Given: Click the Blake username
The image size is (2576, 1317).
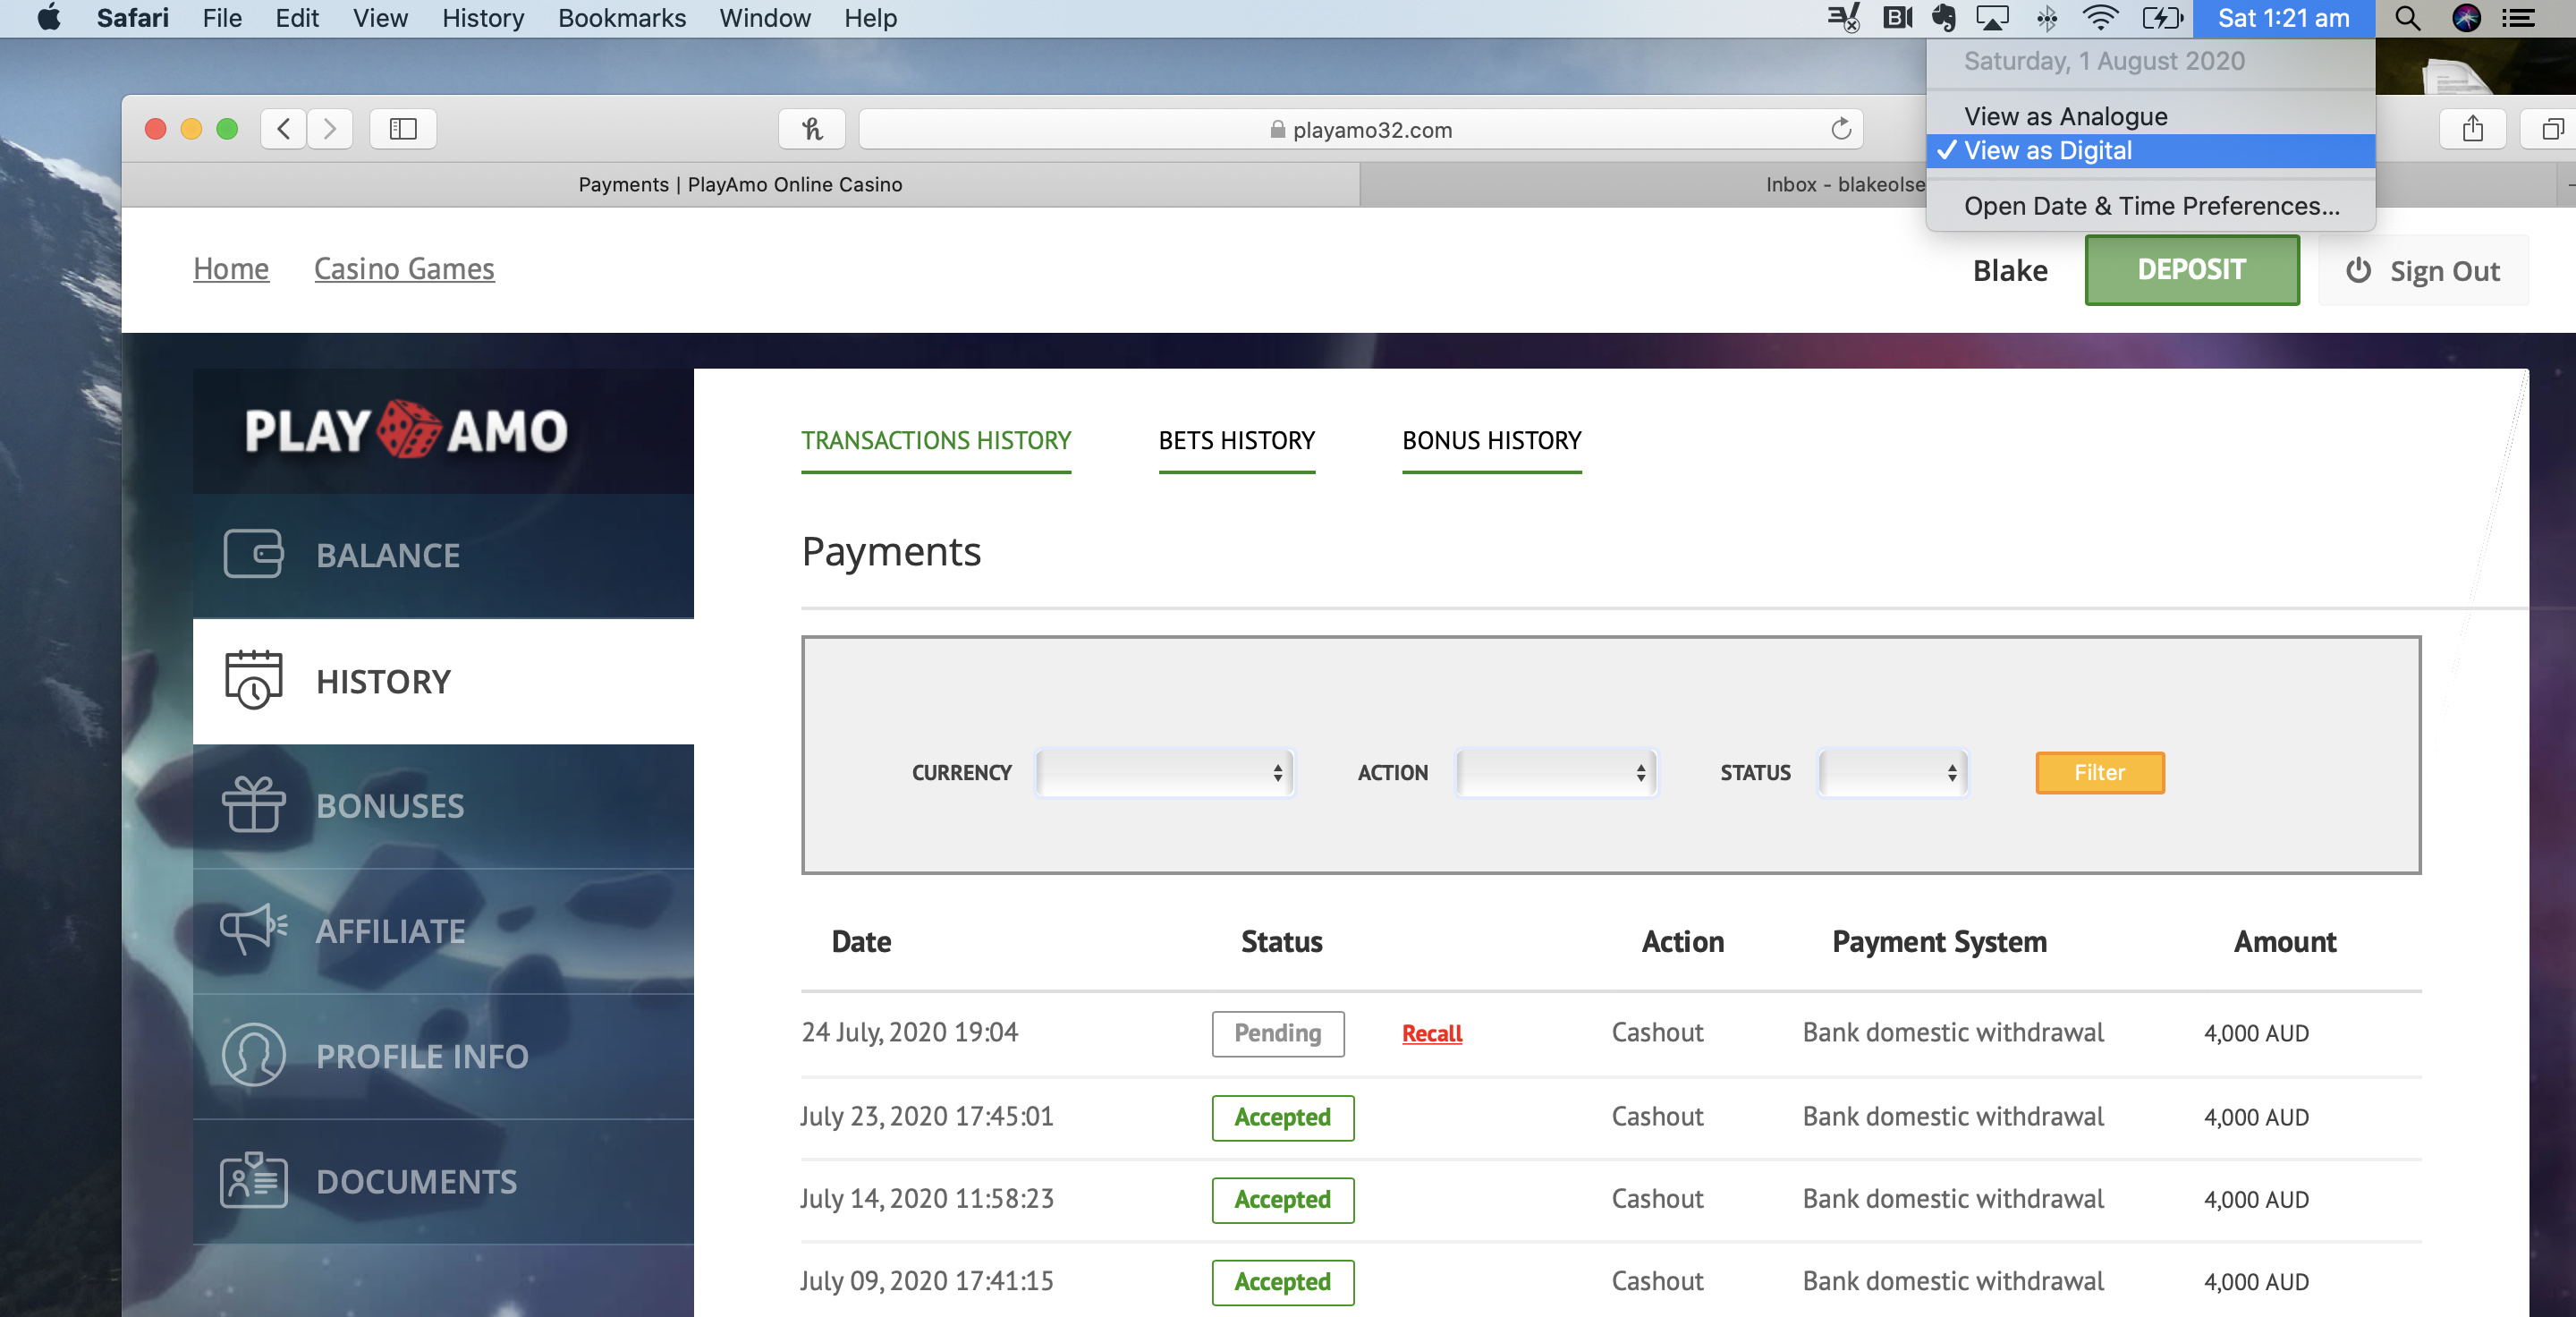Looking at the screenshot, I should 2009,270.
